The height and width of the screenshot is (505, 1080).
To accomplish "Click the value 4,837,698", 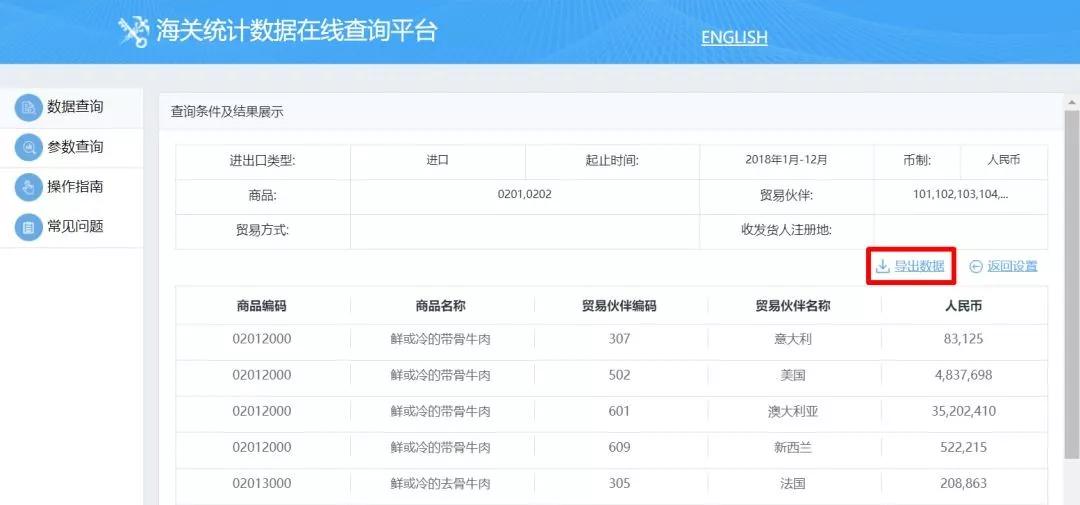I will coord(964,375).
